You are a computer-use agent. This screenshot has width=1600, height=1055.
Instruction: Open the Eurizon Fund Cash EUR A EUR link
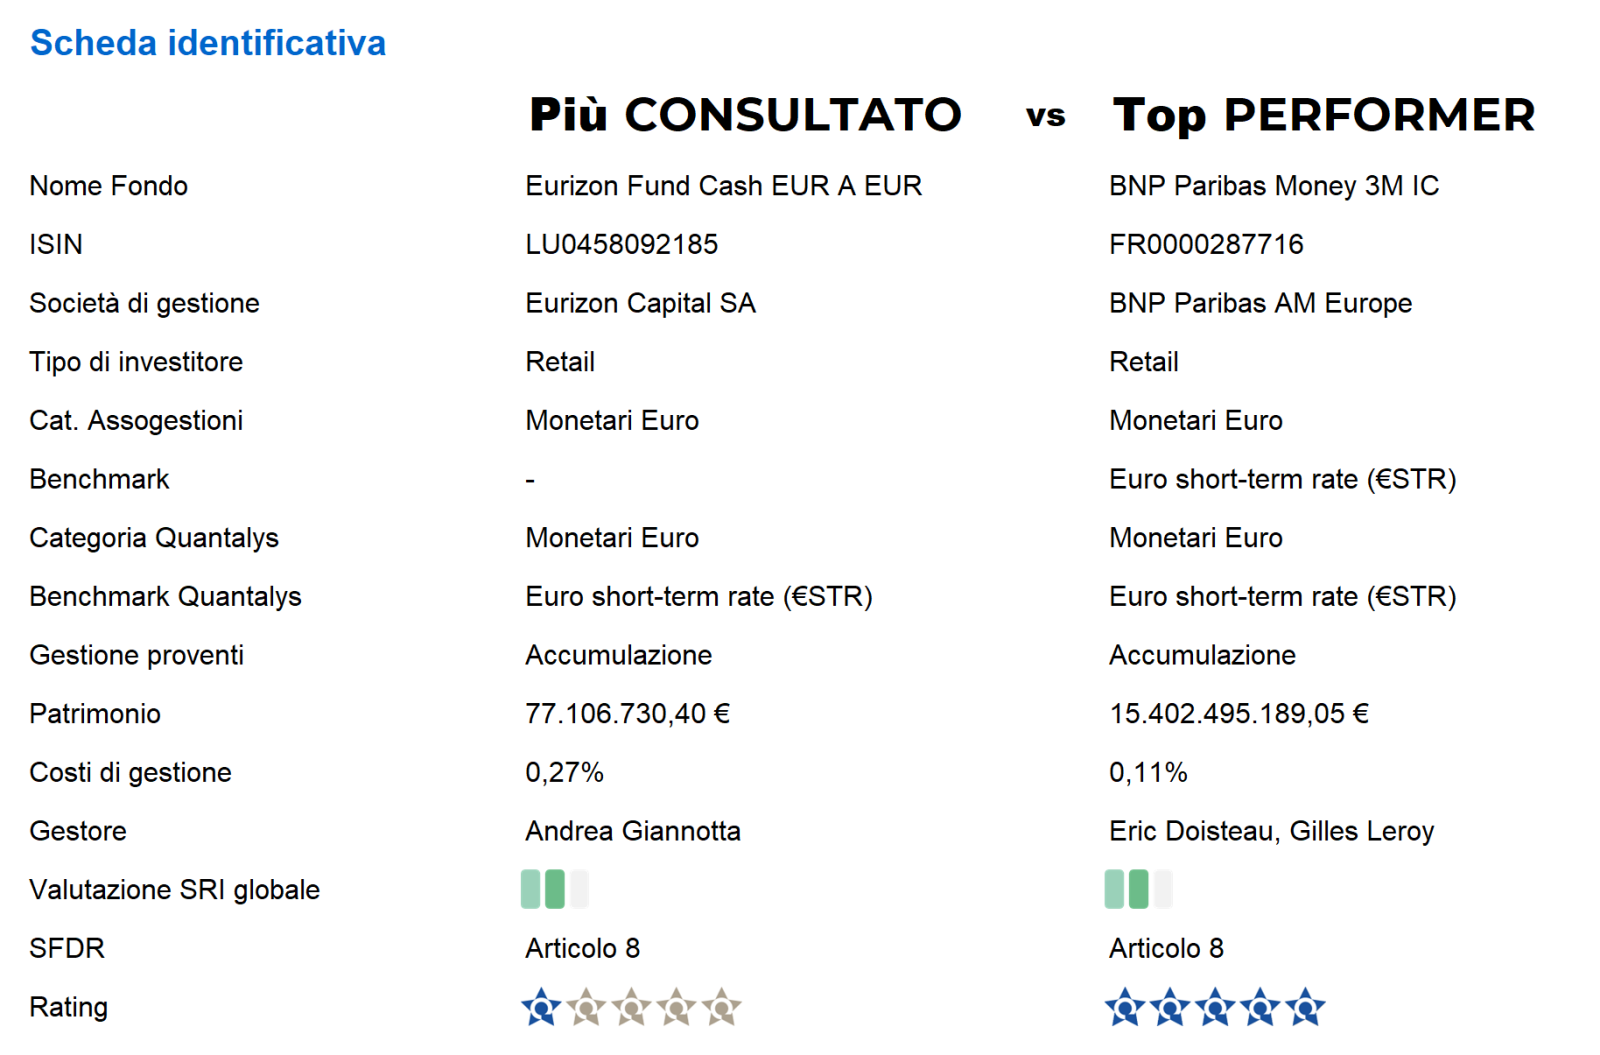click(723, 186)
